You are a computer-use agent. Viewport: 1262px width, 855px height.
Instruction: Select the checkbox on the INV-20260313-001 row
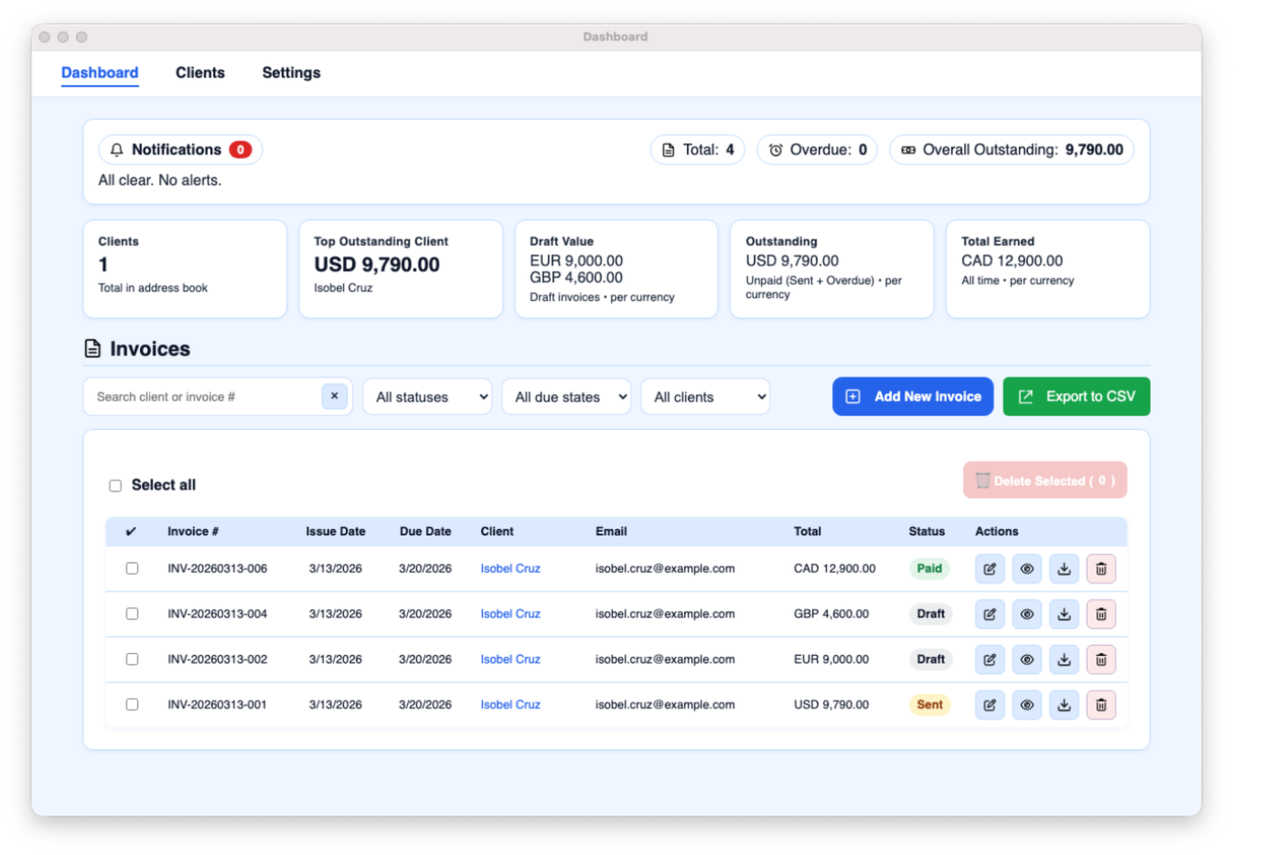(131, 704)
